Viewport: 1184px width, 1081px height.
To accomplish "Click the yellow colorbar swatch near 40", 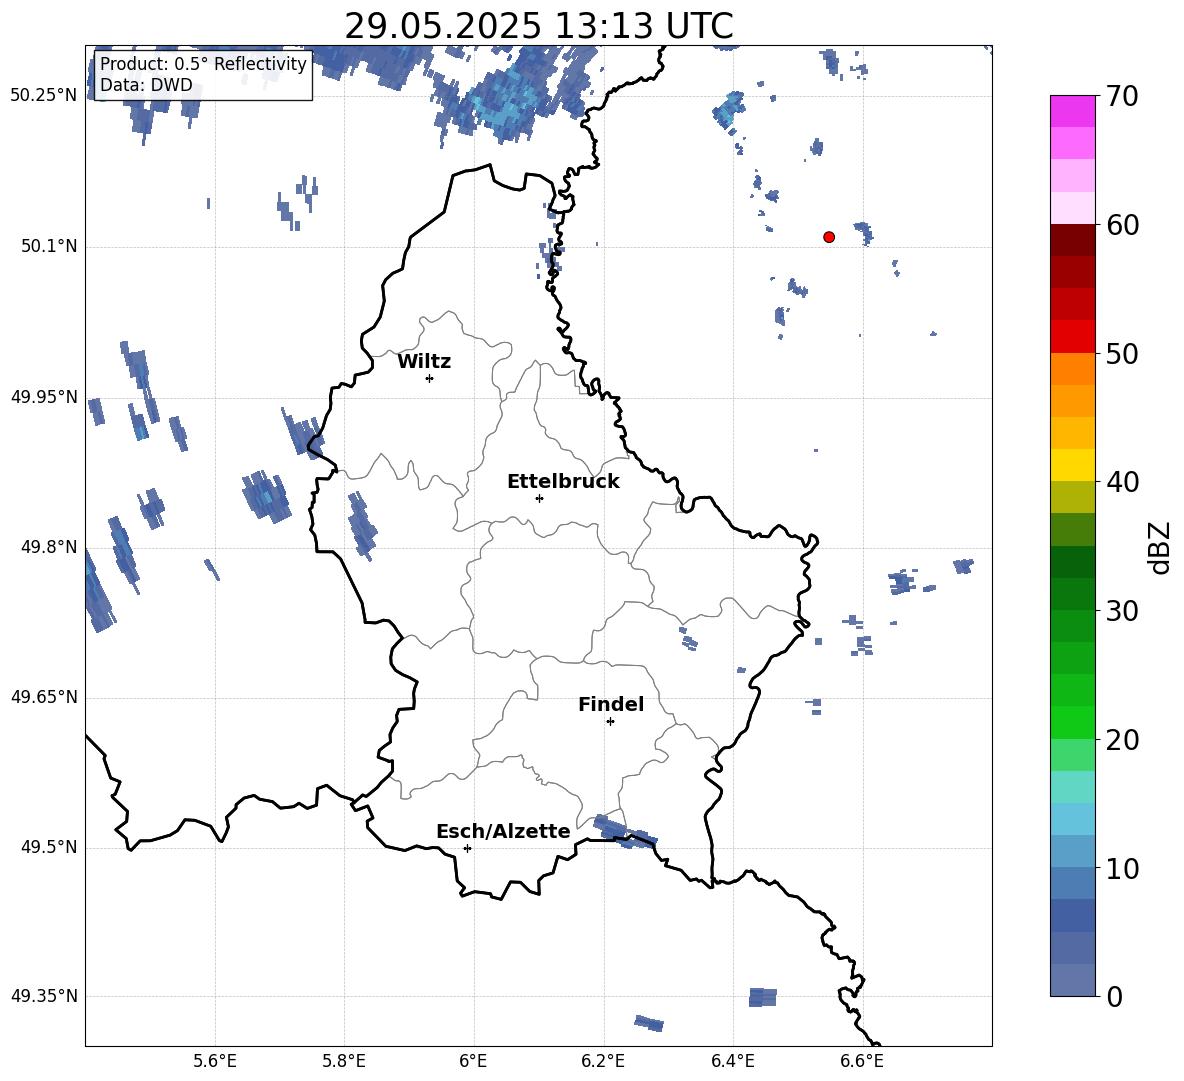I will coord(1073,465).
